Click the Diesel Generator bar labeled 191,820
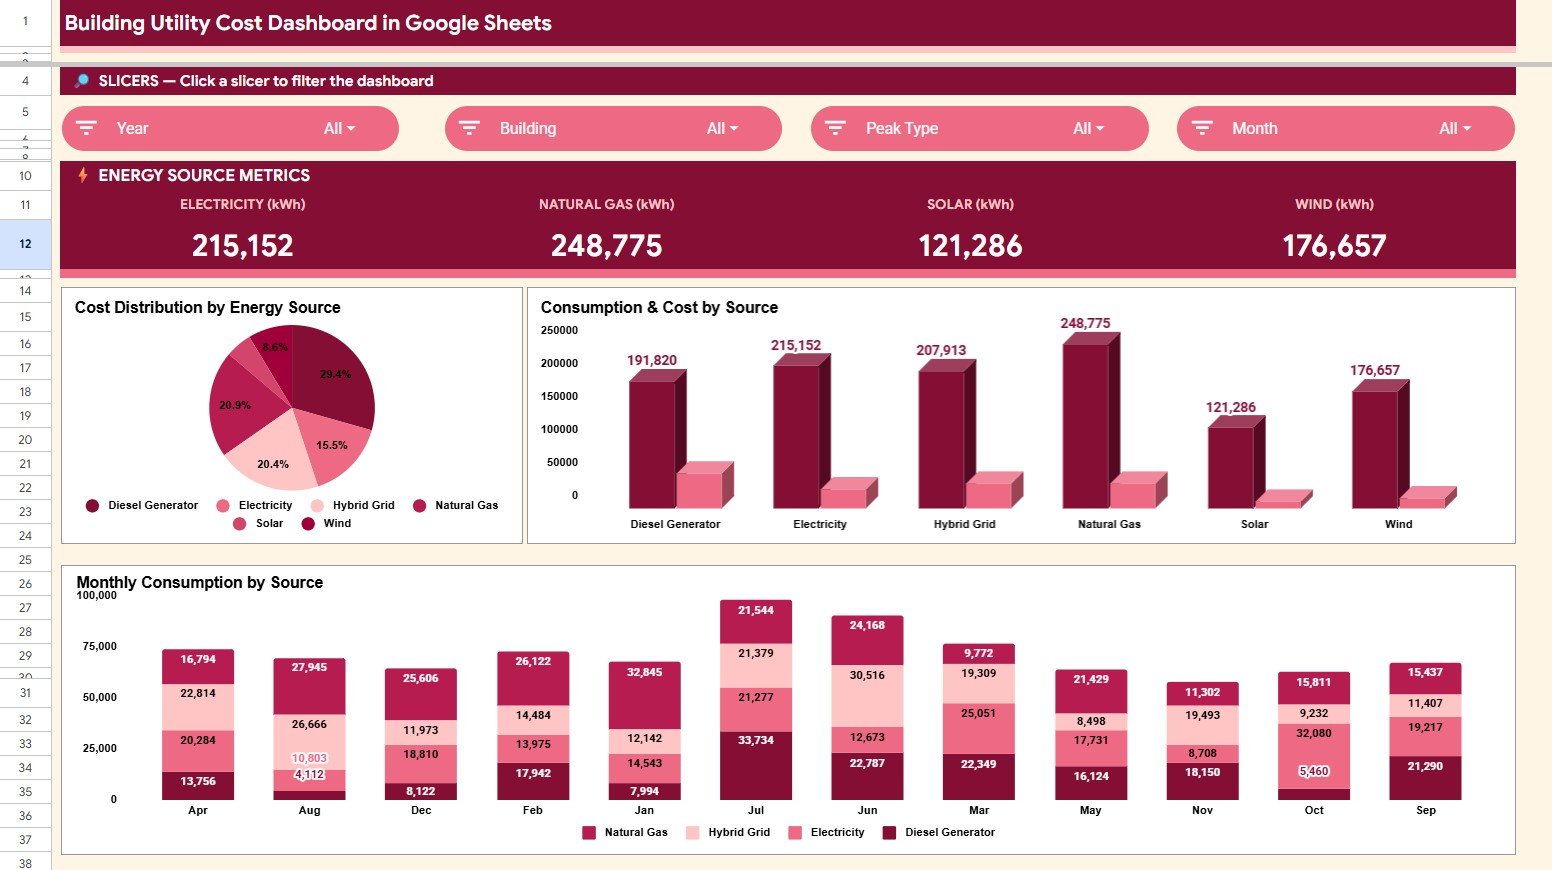The width and height of the screenshot is (1552, 870). pos(652,445)
